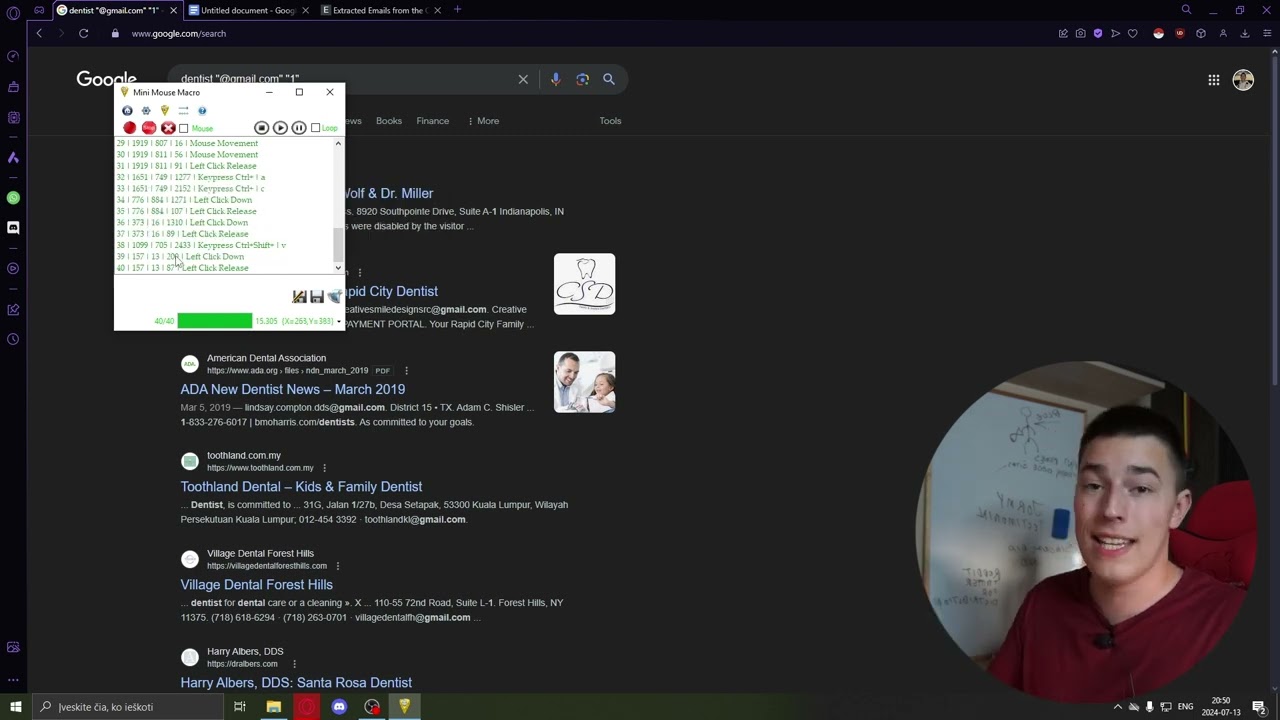Click the green macro progress bar
Image resolution: width=1280 pixels, height=720 pixels.
point(215,321)
